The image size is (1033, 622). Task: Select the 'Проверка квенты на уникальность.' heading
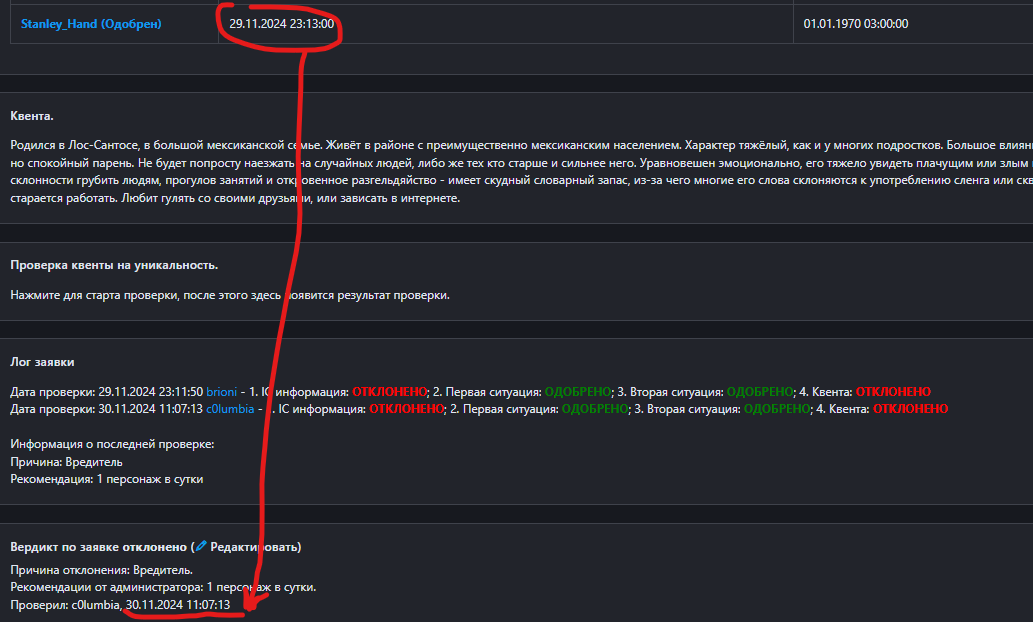[x=114, y=265]
